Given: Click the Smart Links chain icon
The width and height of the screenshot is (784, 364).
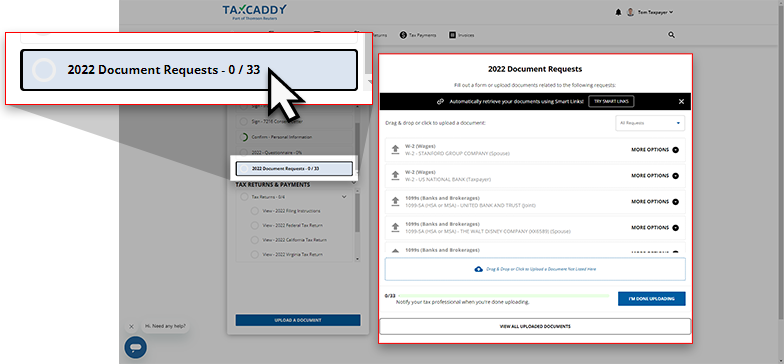Looking at the screenshot, I should [x=440, y=102].
